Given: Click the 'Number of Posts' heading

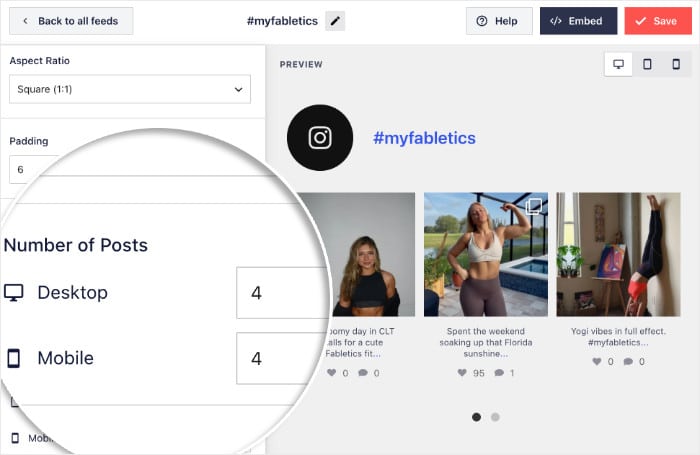Looking at the screenshot, I should coord(76,245).
